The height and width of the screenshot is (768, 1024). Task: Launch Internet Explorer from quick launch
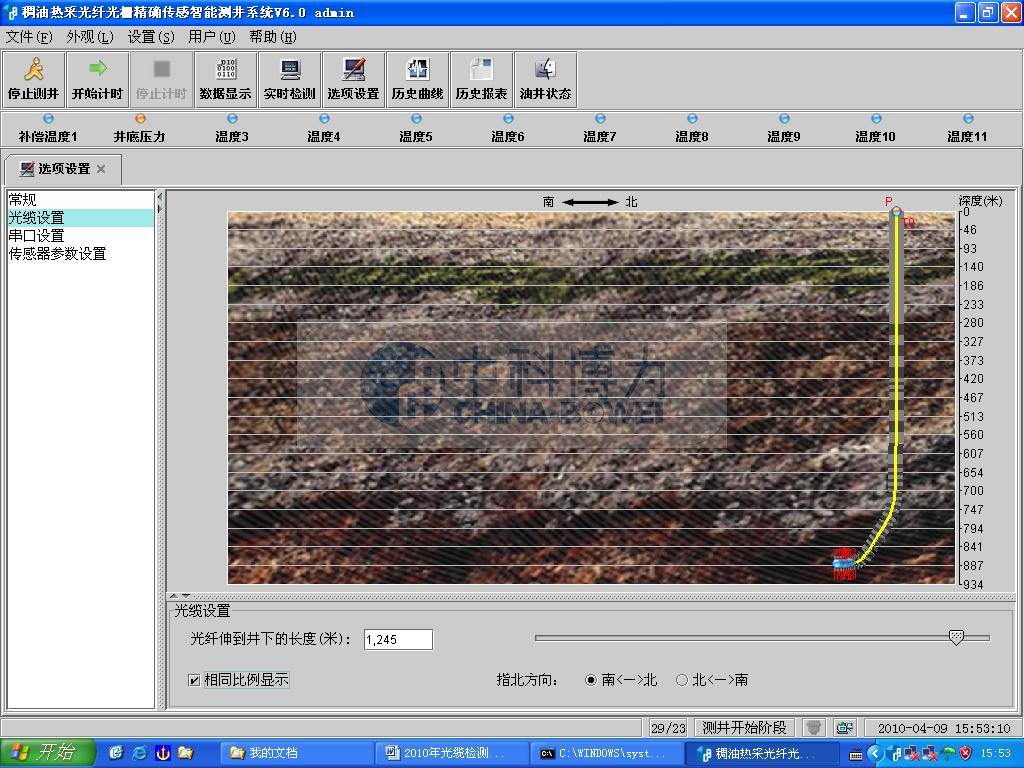click(140, 753)
